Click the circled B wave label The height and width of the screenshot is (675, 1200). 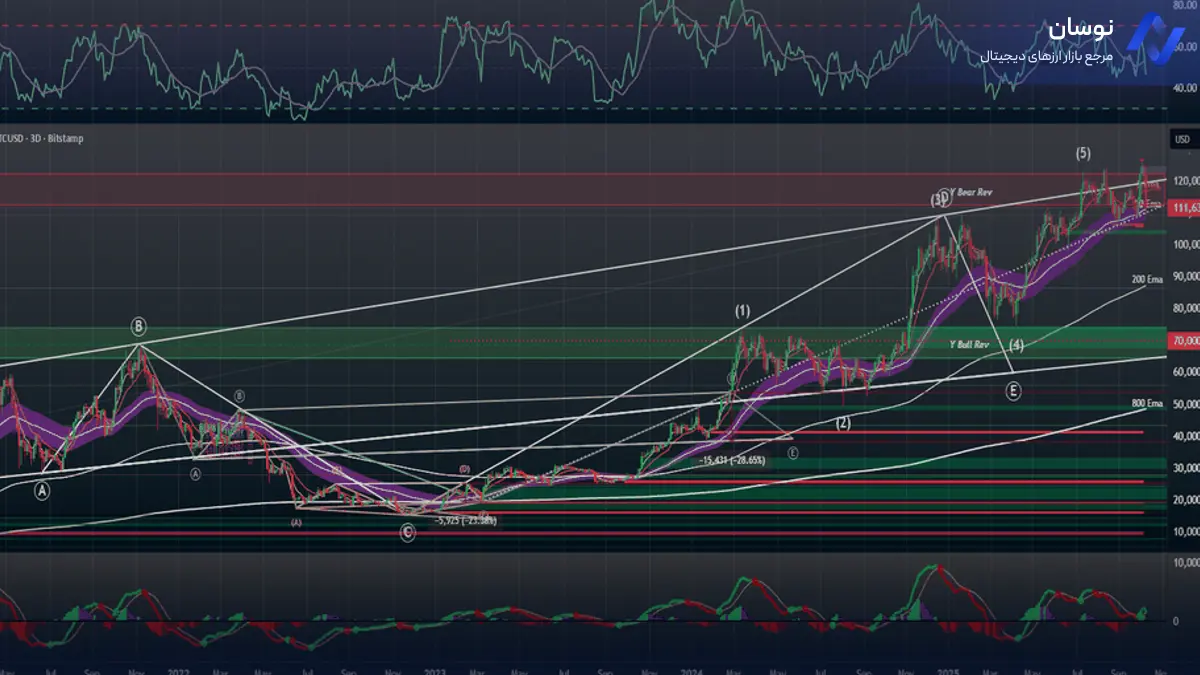(138, 326)
